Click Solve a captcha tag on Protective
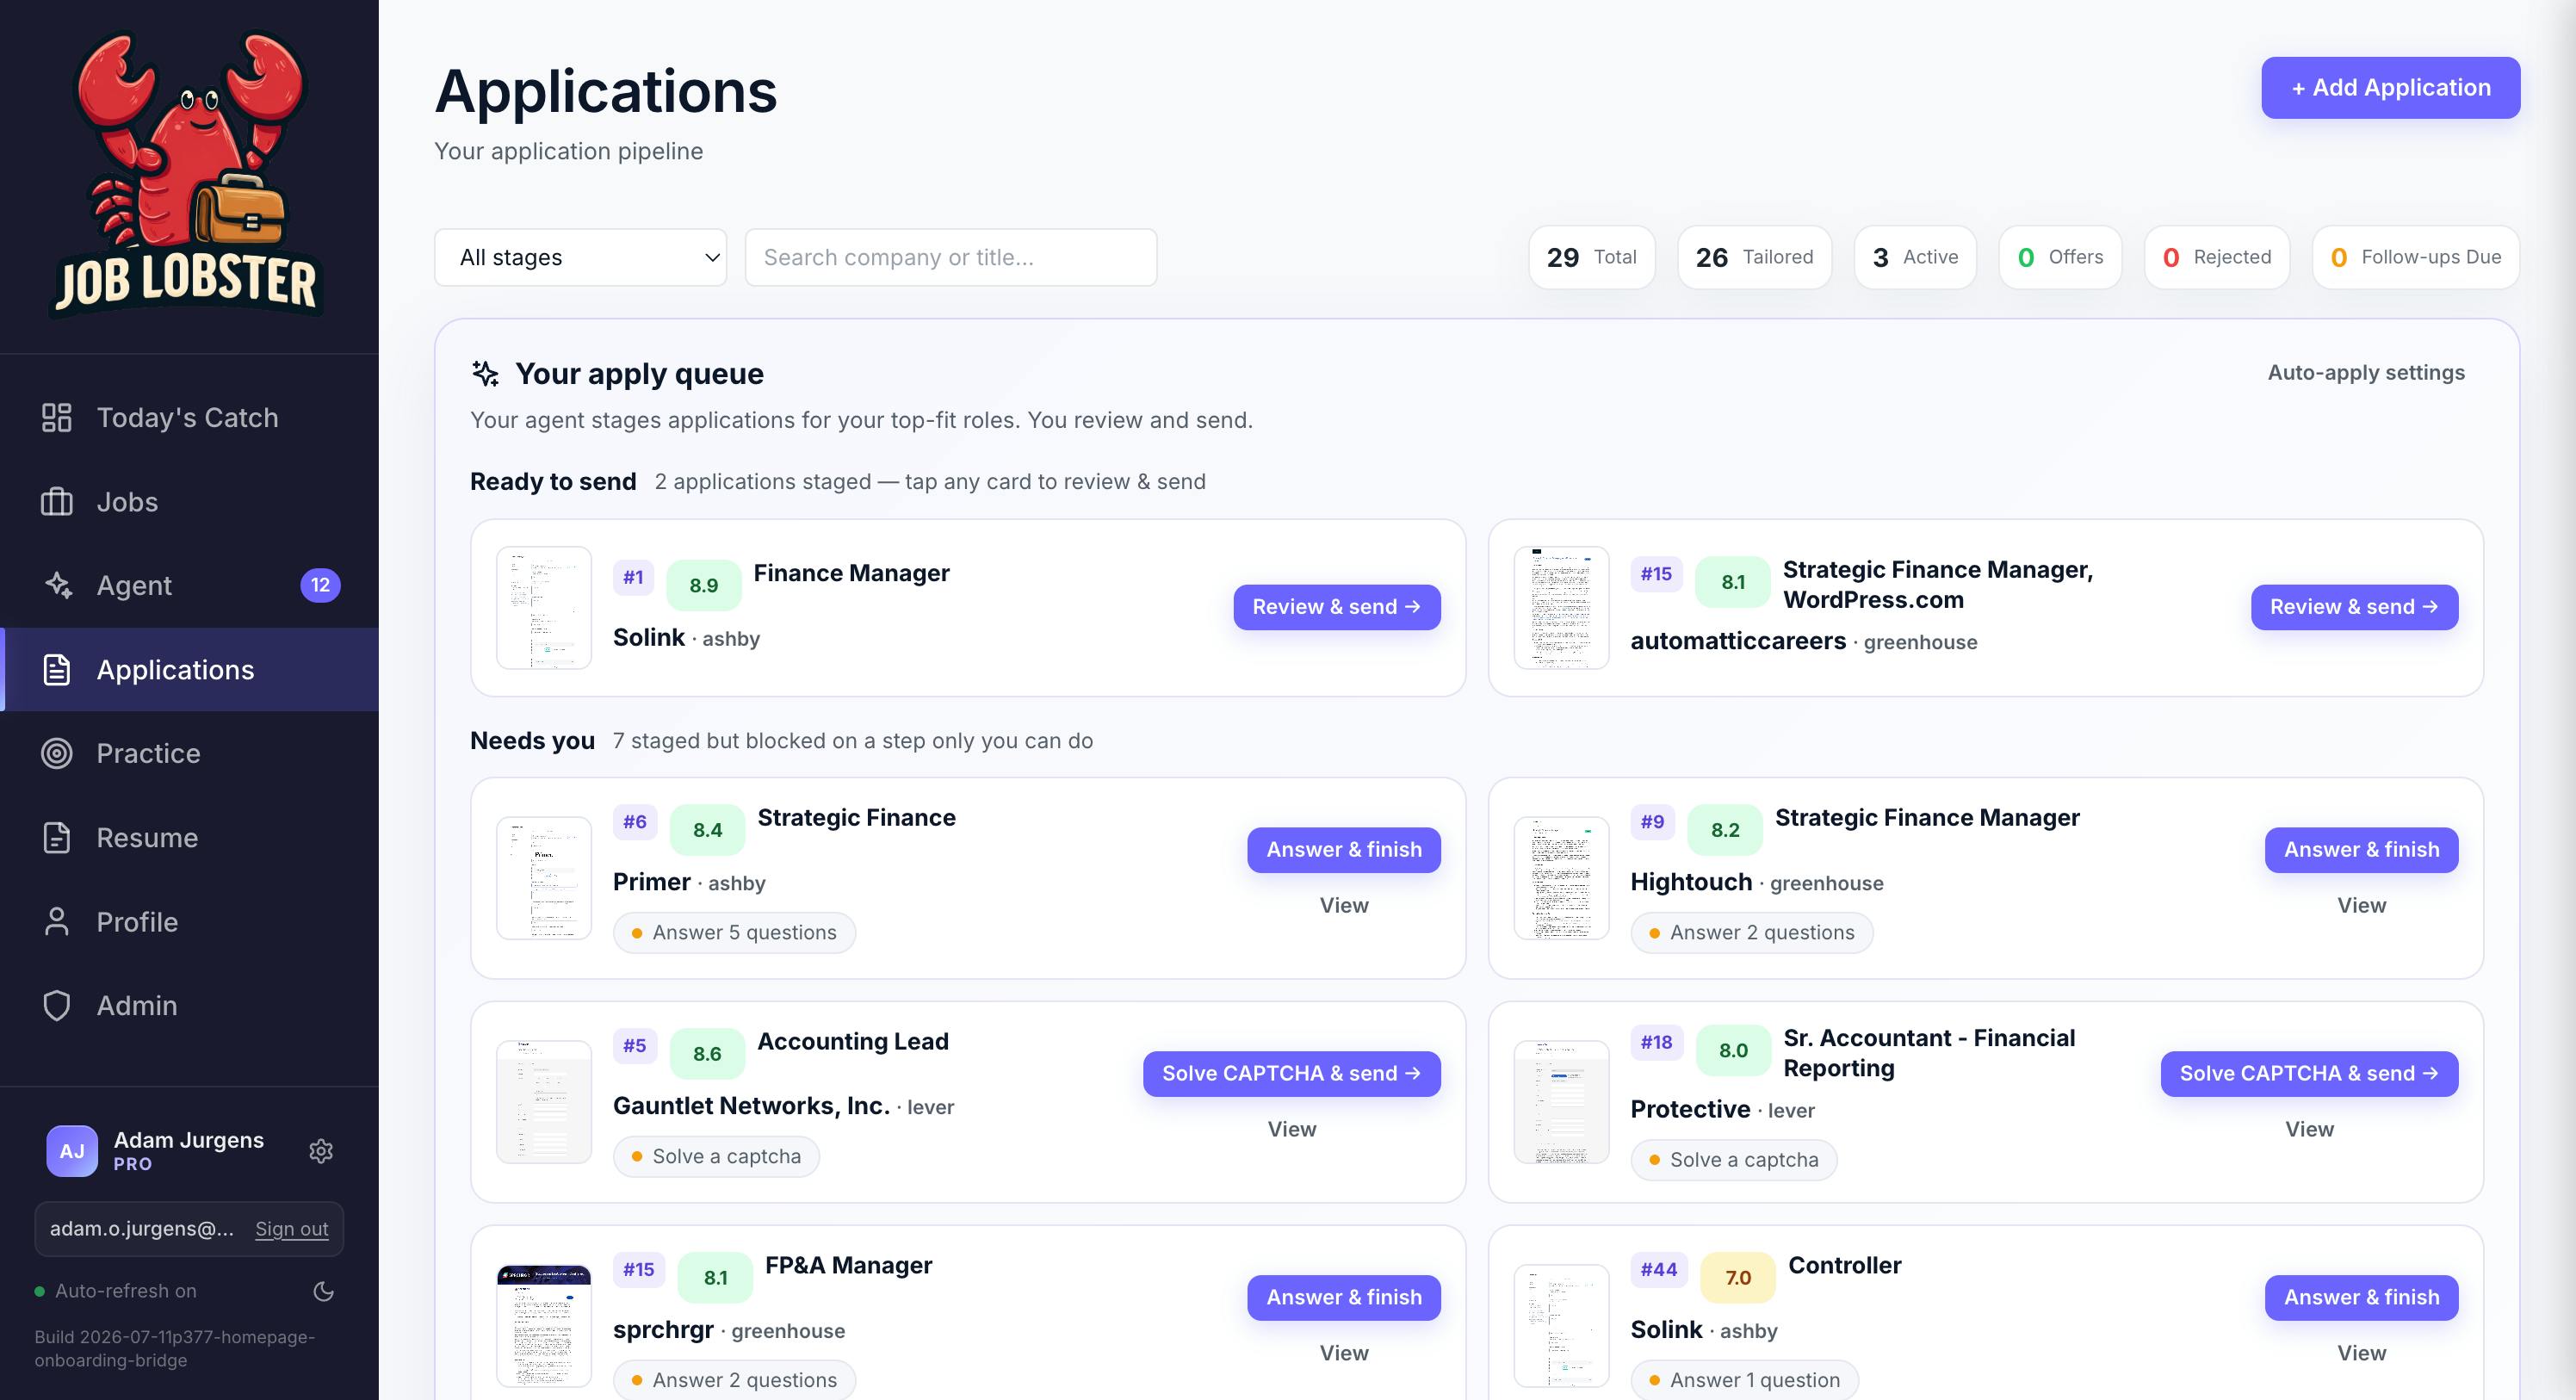Image resolution: width=2576 pixels, height=1400 pixels. pyautogui.click(x=1734, y=1160)
